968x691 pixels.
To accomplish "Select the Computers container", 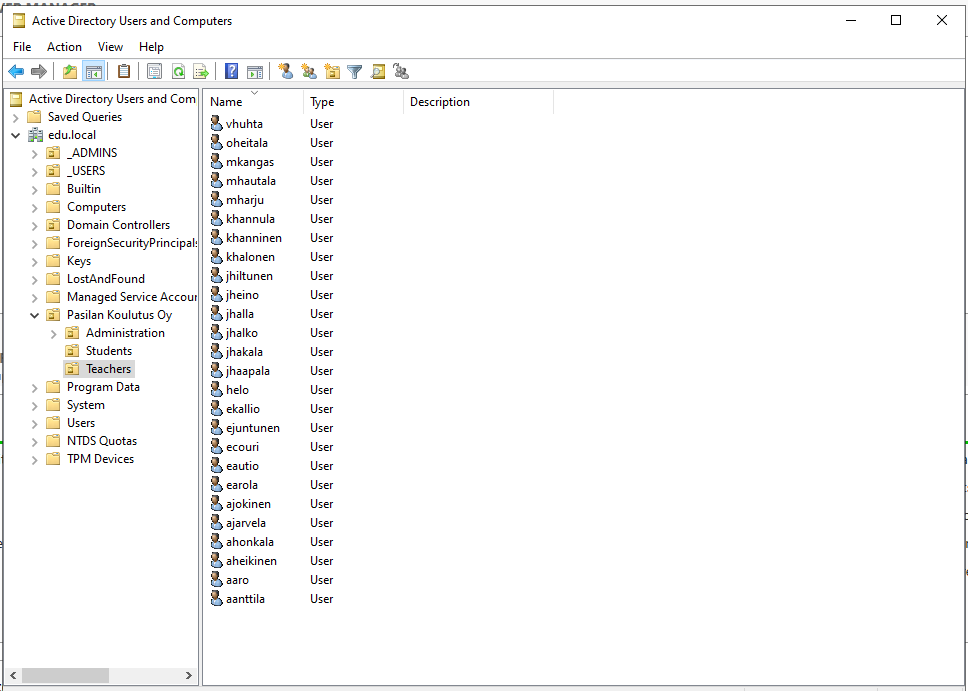I will [96, 207].
